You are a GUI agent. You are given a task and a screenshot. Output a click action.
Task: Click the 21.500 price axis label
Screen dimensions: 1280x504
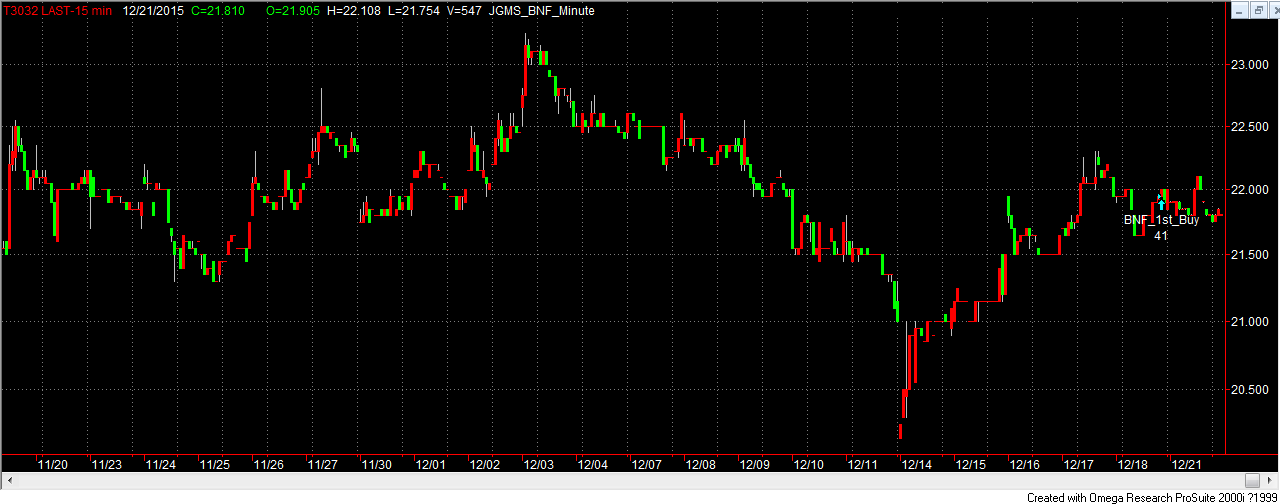(1250, 255)
